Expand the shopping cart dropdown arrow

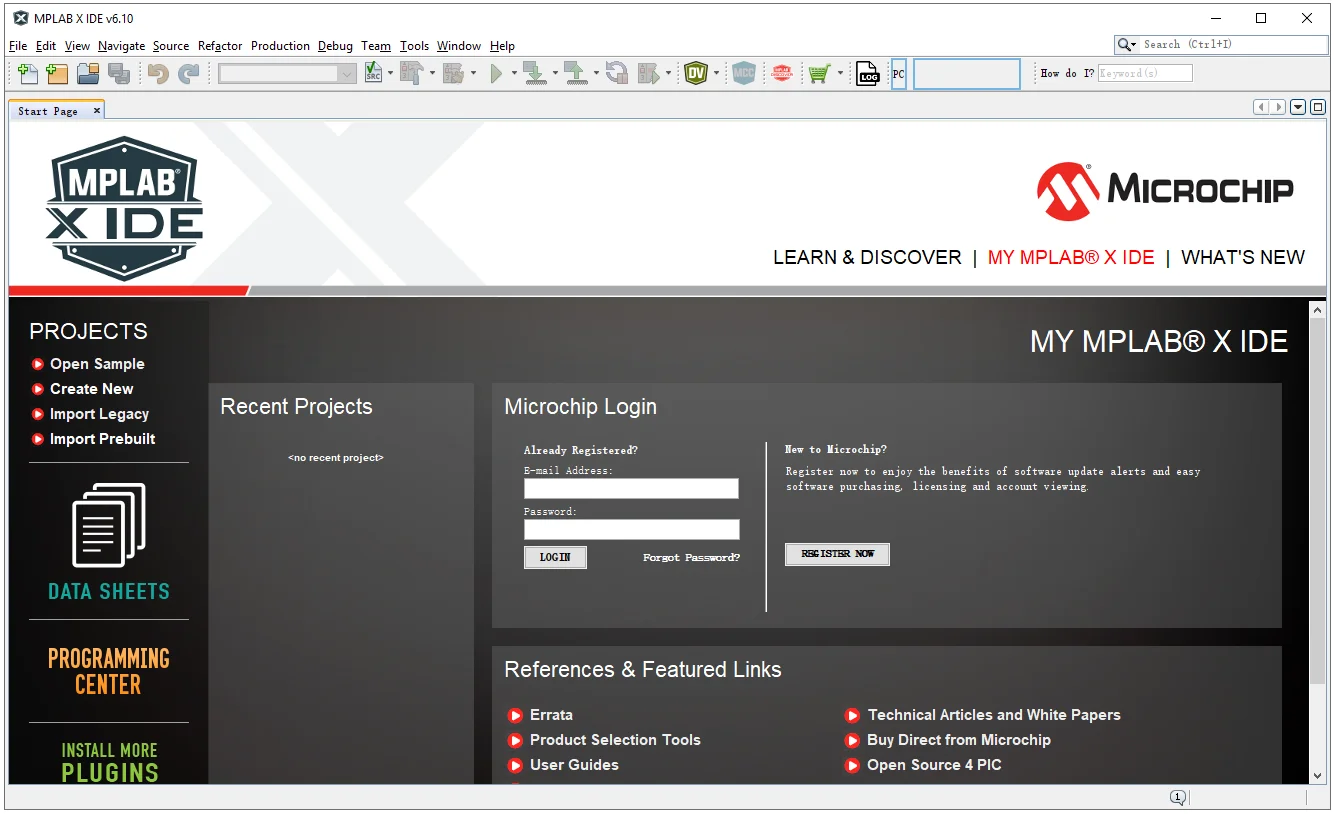tap(840, 73)
